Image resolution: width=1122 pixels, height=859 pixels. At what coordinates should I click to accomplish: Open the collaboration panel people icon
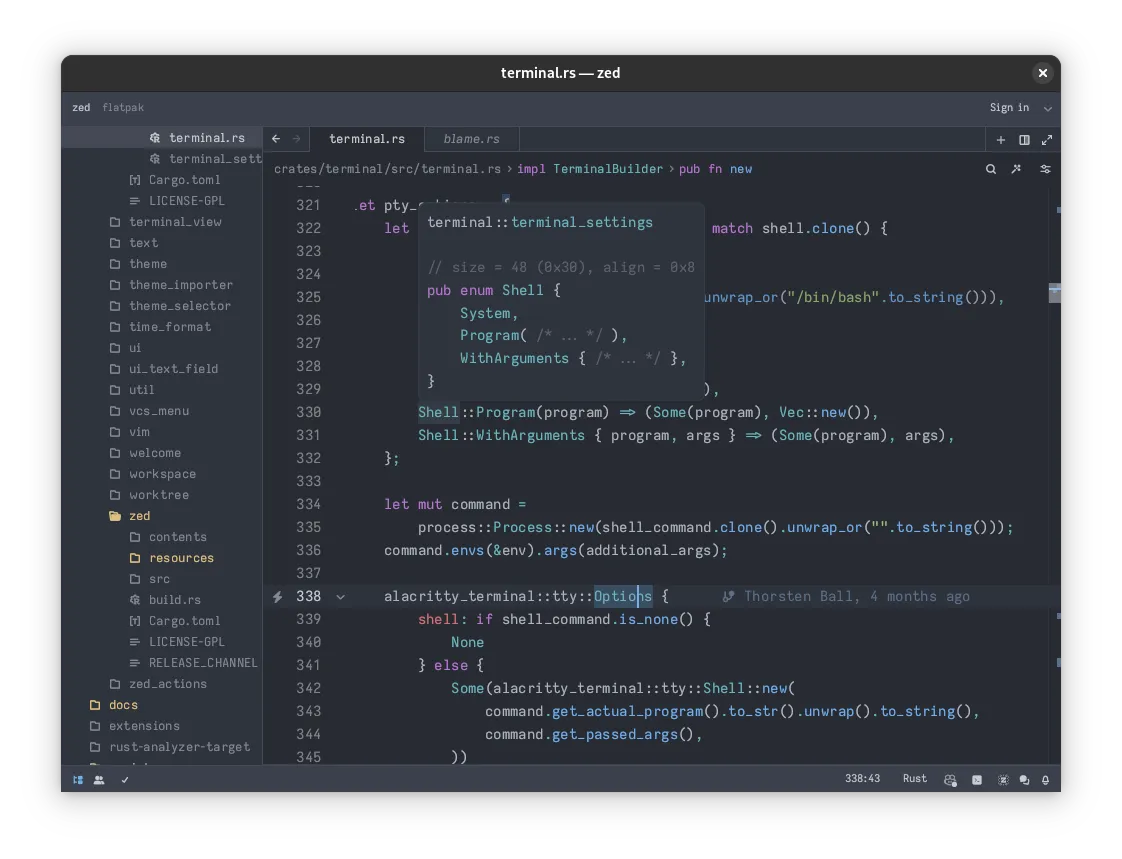tap(98, 779)
